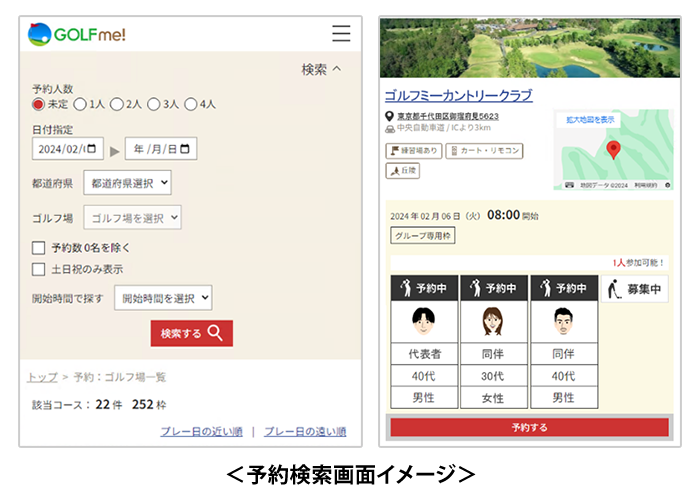Image resolution: width=700 pixels, height=500 pixels.
Task: Open the 都道府県選択 dropdown
Action: coord(127,183)
